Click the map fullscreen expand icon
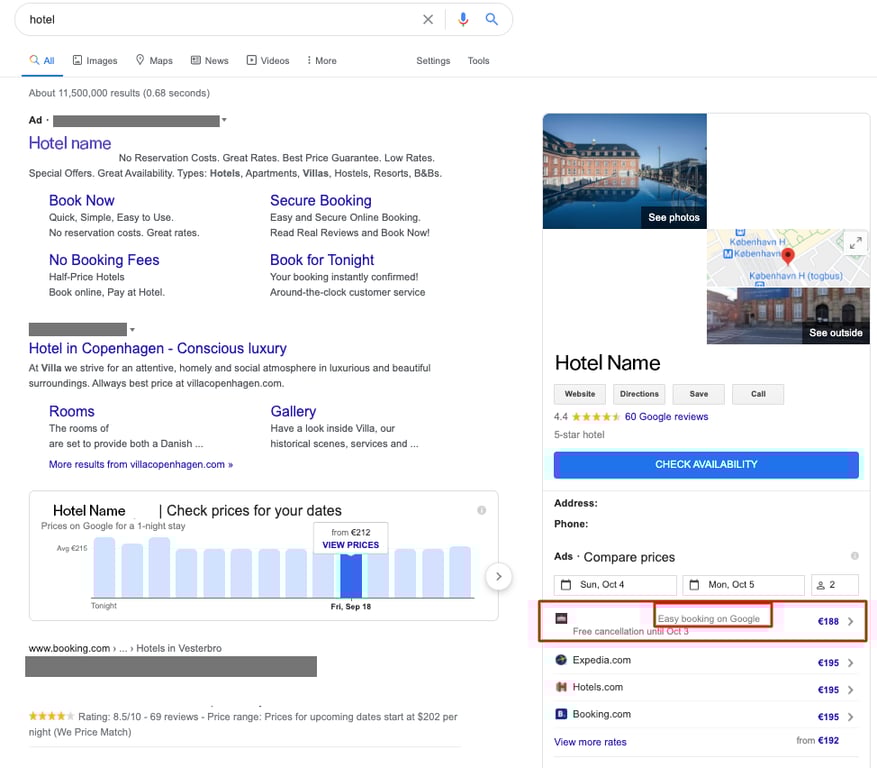Image resolution: width=877 pixels, height=768 pixels. tap(856, 242)
